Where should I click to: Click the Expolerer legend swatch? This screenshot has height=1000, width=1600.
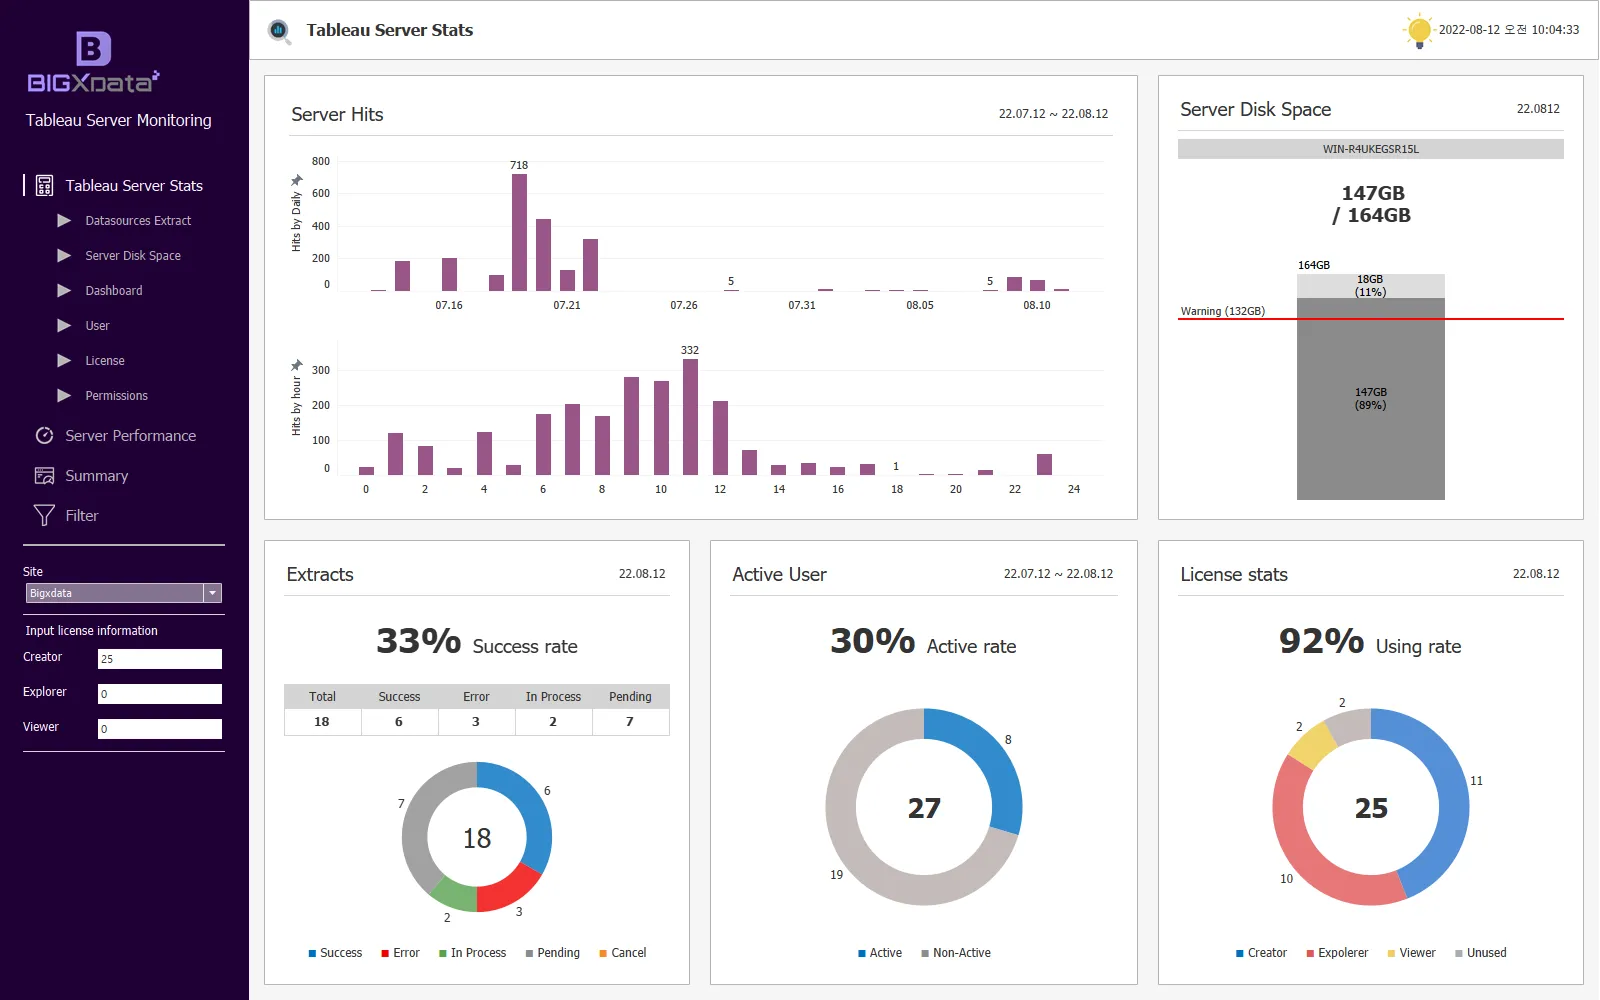pyautogui.click(x=1310, y=953)
